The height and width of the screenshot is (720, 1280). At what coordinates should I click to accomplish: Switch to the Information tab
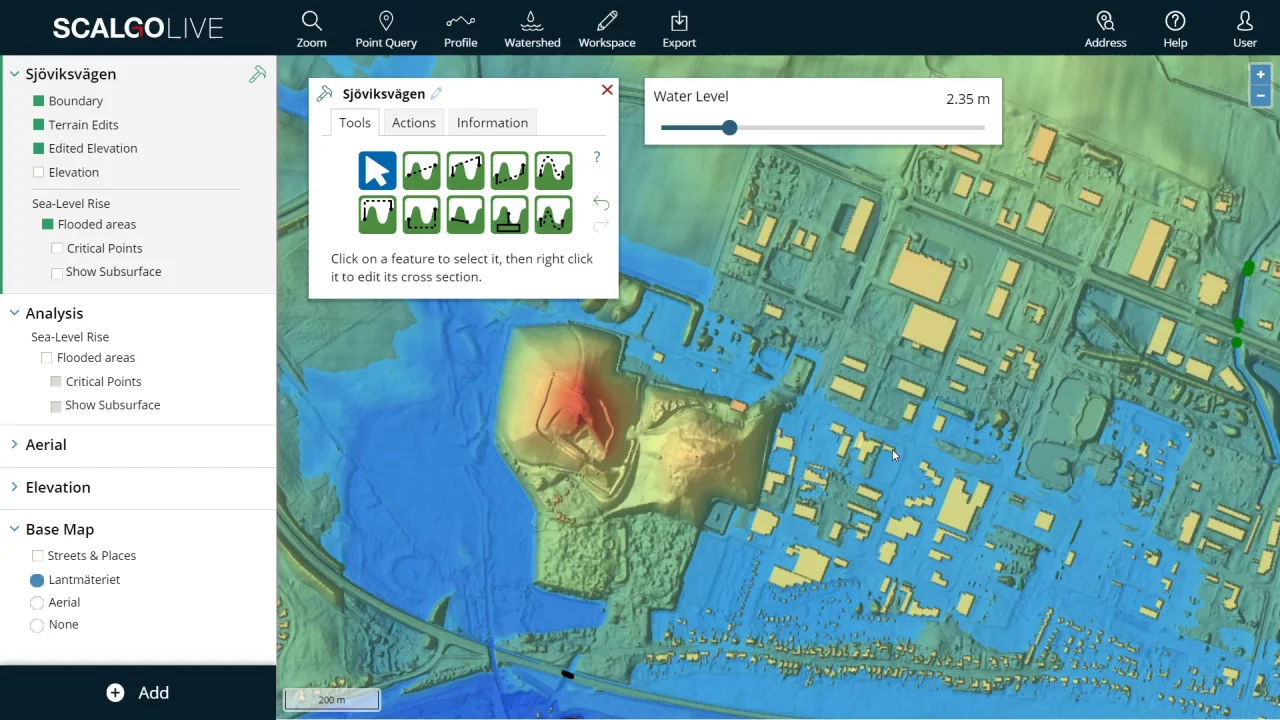click(492, 122)
